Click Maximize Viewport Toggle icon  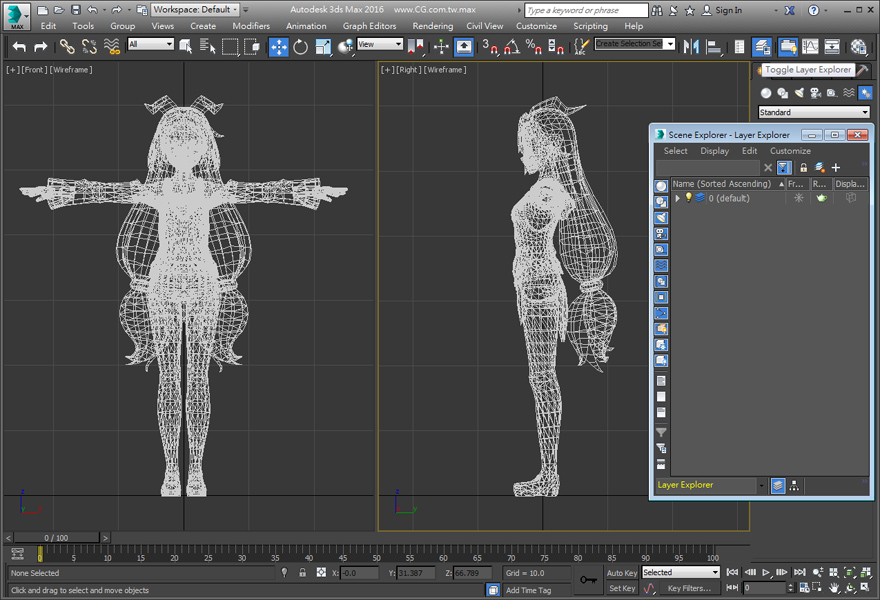(865, 588)
